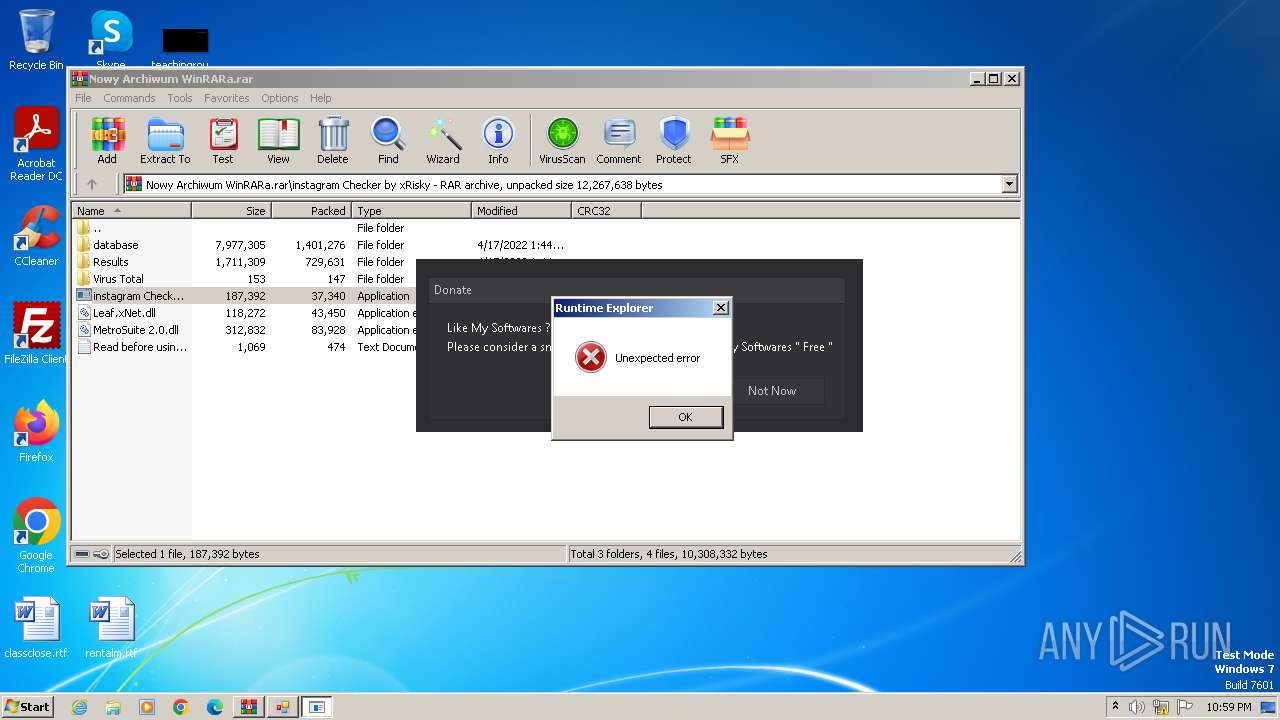Sort the file list by the Name column
Screen dimensions: 1280x720
pyautogui.click(x=132, y=211)
